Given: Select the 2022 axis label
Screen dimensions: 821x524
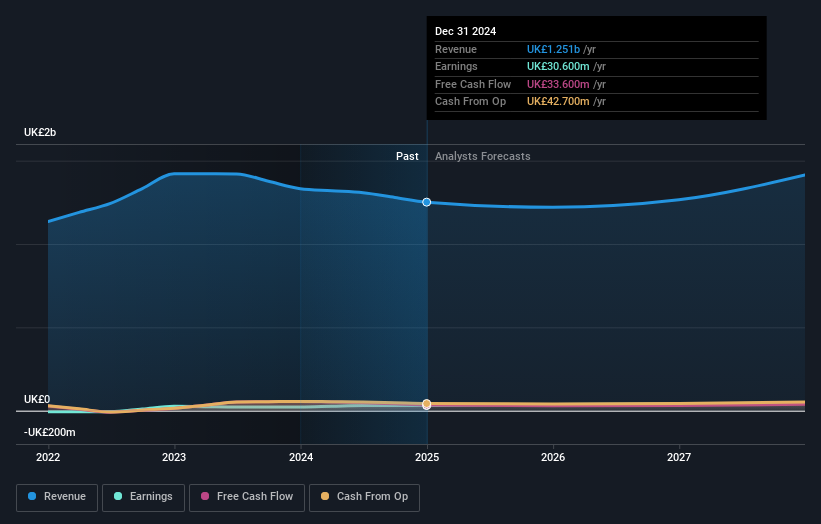Looking at the screenshot, I should click(48, 458).
